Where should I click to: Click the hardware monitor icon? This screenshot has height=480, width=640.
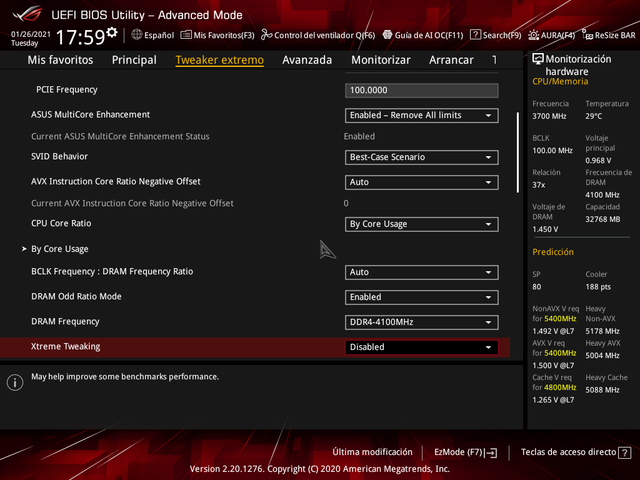538,59
